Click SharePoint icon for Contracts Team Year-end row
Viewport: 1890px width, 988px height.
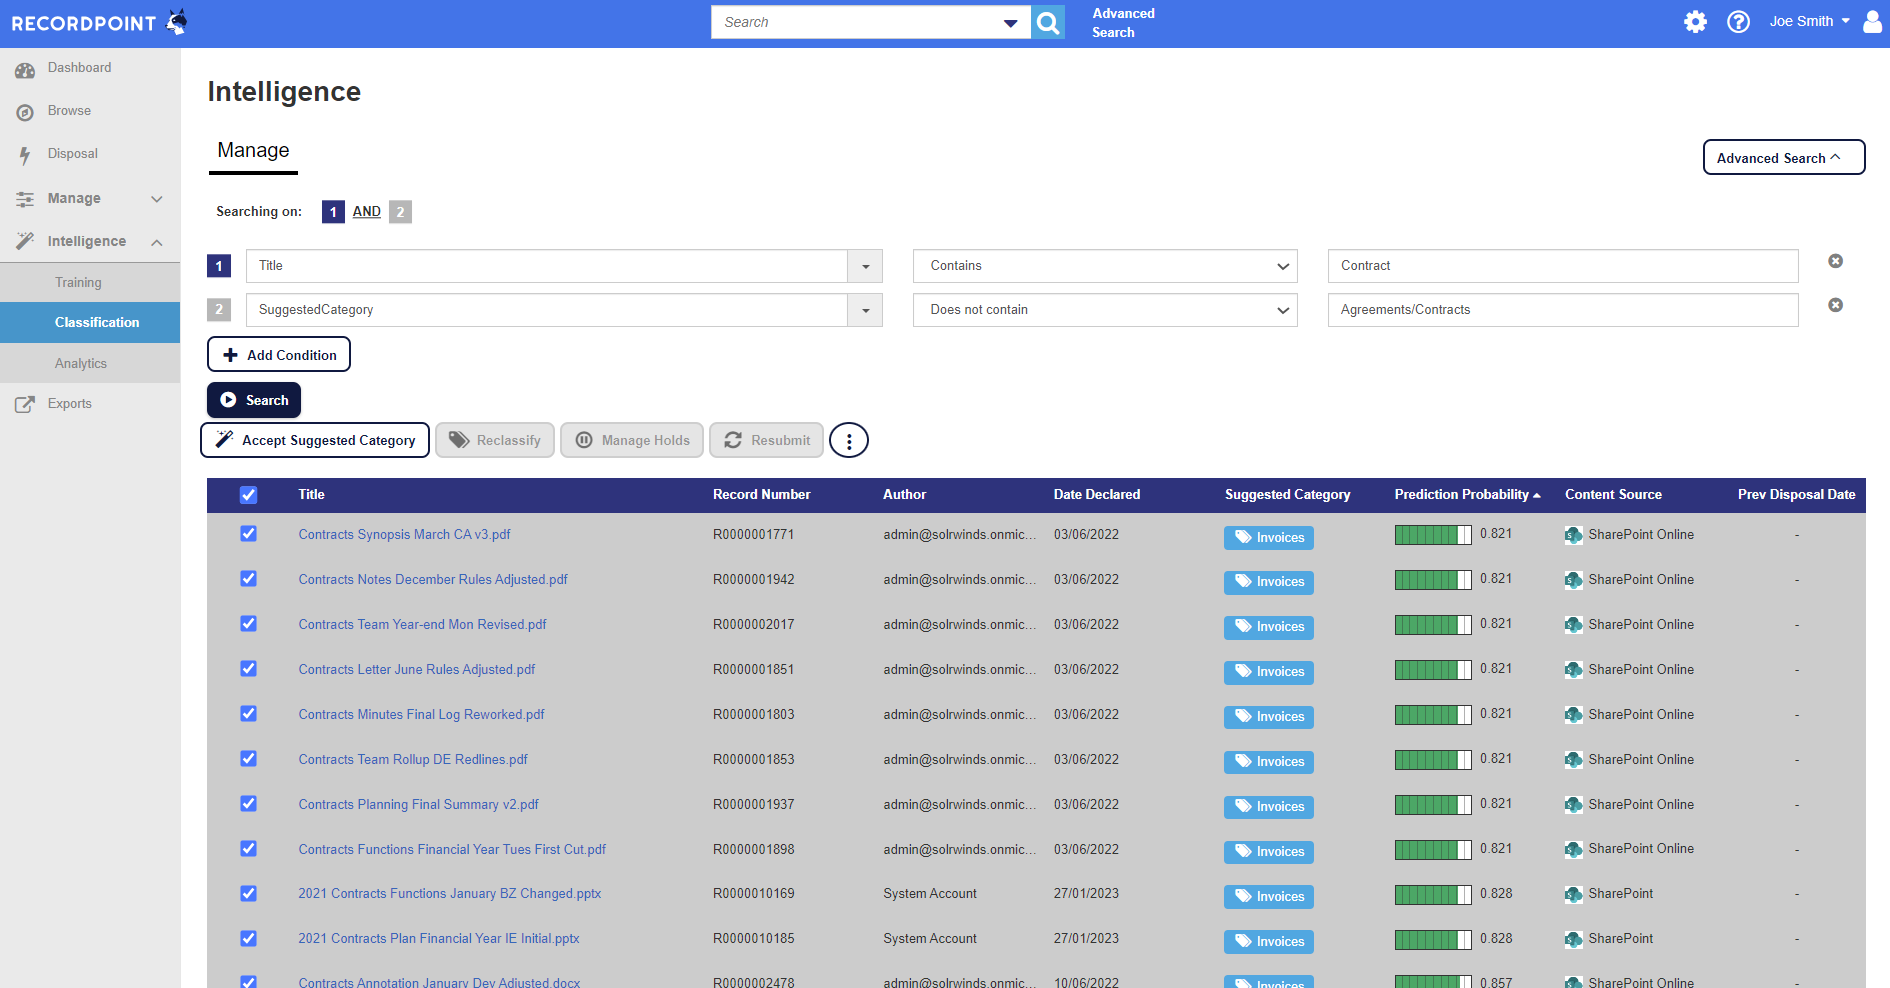(1574, 624)
